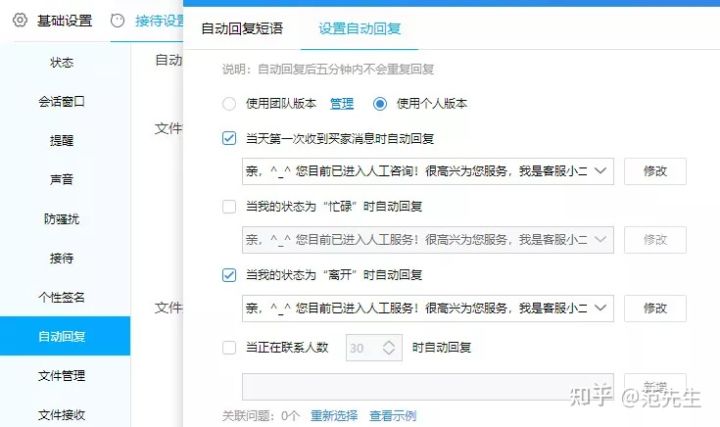The width and height of the screenshot is (720, 427).
Task: Click 修改 for the 忙碌 reply
Action: (655, 240)
